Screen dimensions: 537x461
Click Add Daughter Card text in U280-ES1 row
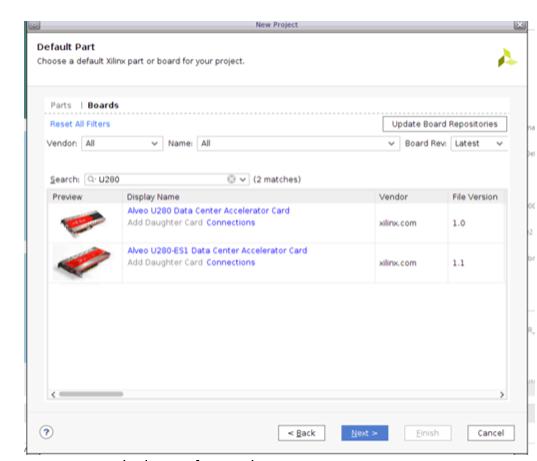point(165,262)
